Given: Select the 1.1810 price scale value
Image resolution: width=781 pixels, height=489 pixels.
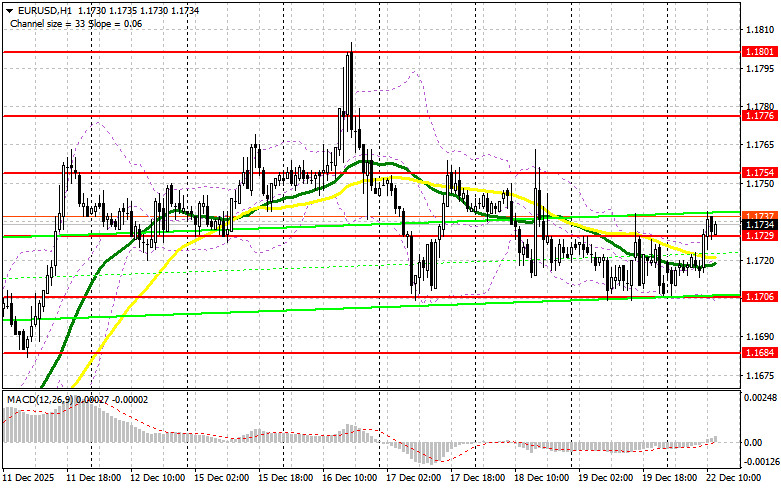Looking at the screenshot, I should coord(760,30).
